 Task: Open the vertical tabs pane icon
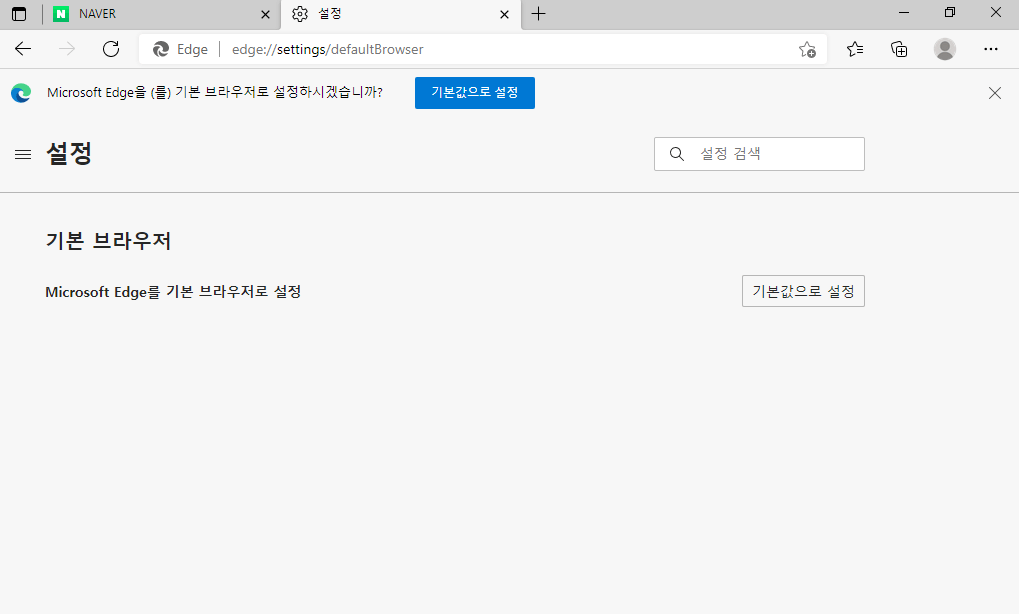[x=19, y=14]
